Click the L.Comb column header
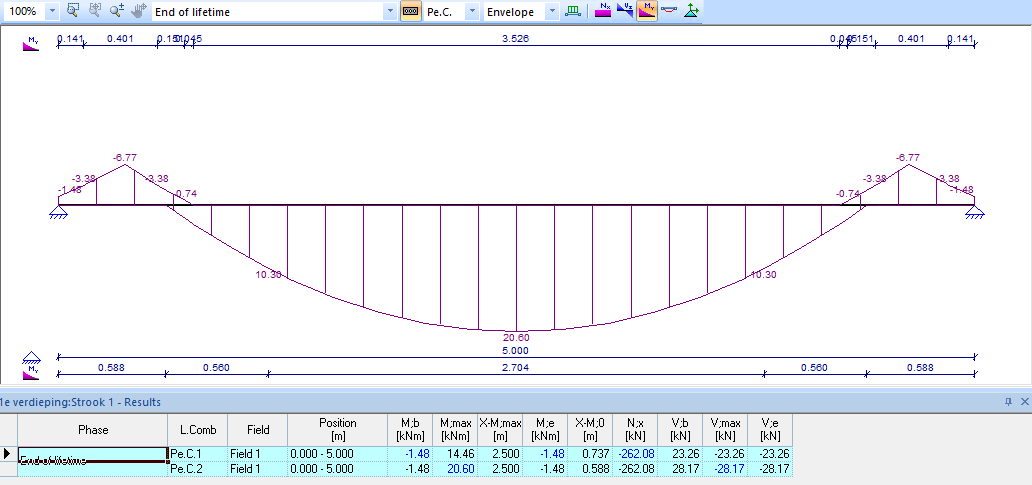 click(x=198, y=430)
